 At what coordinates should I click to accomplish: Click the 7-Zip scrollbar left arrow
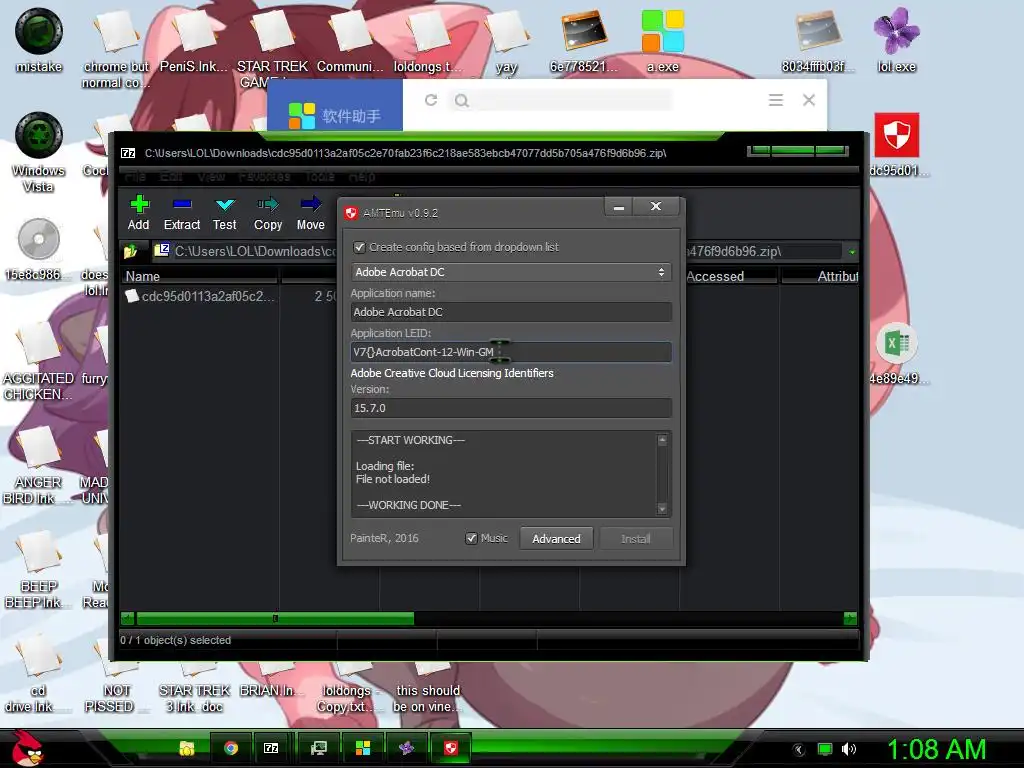pos(128,618)
